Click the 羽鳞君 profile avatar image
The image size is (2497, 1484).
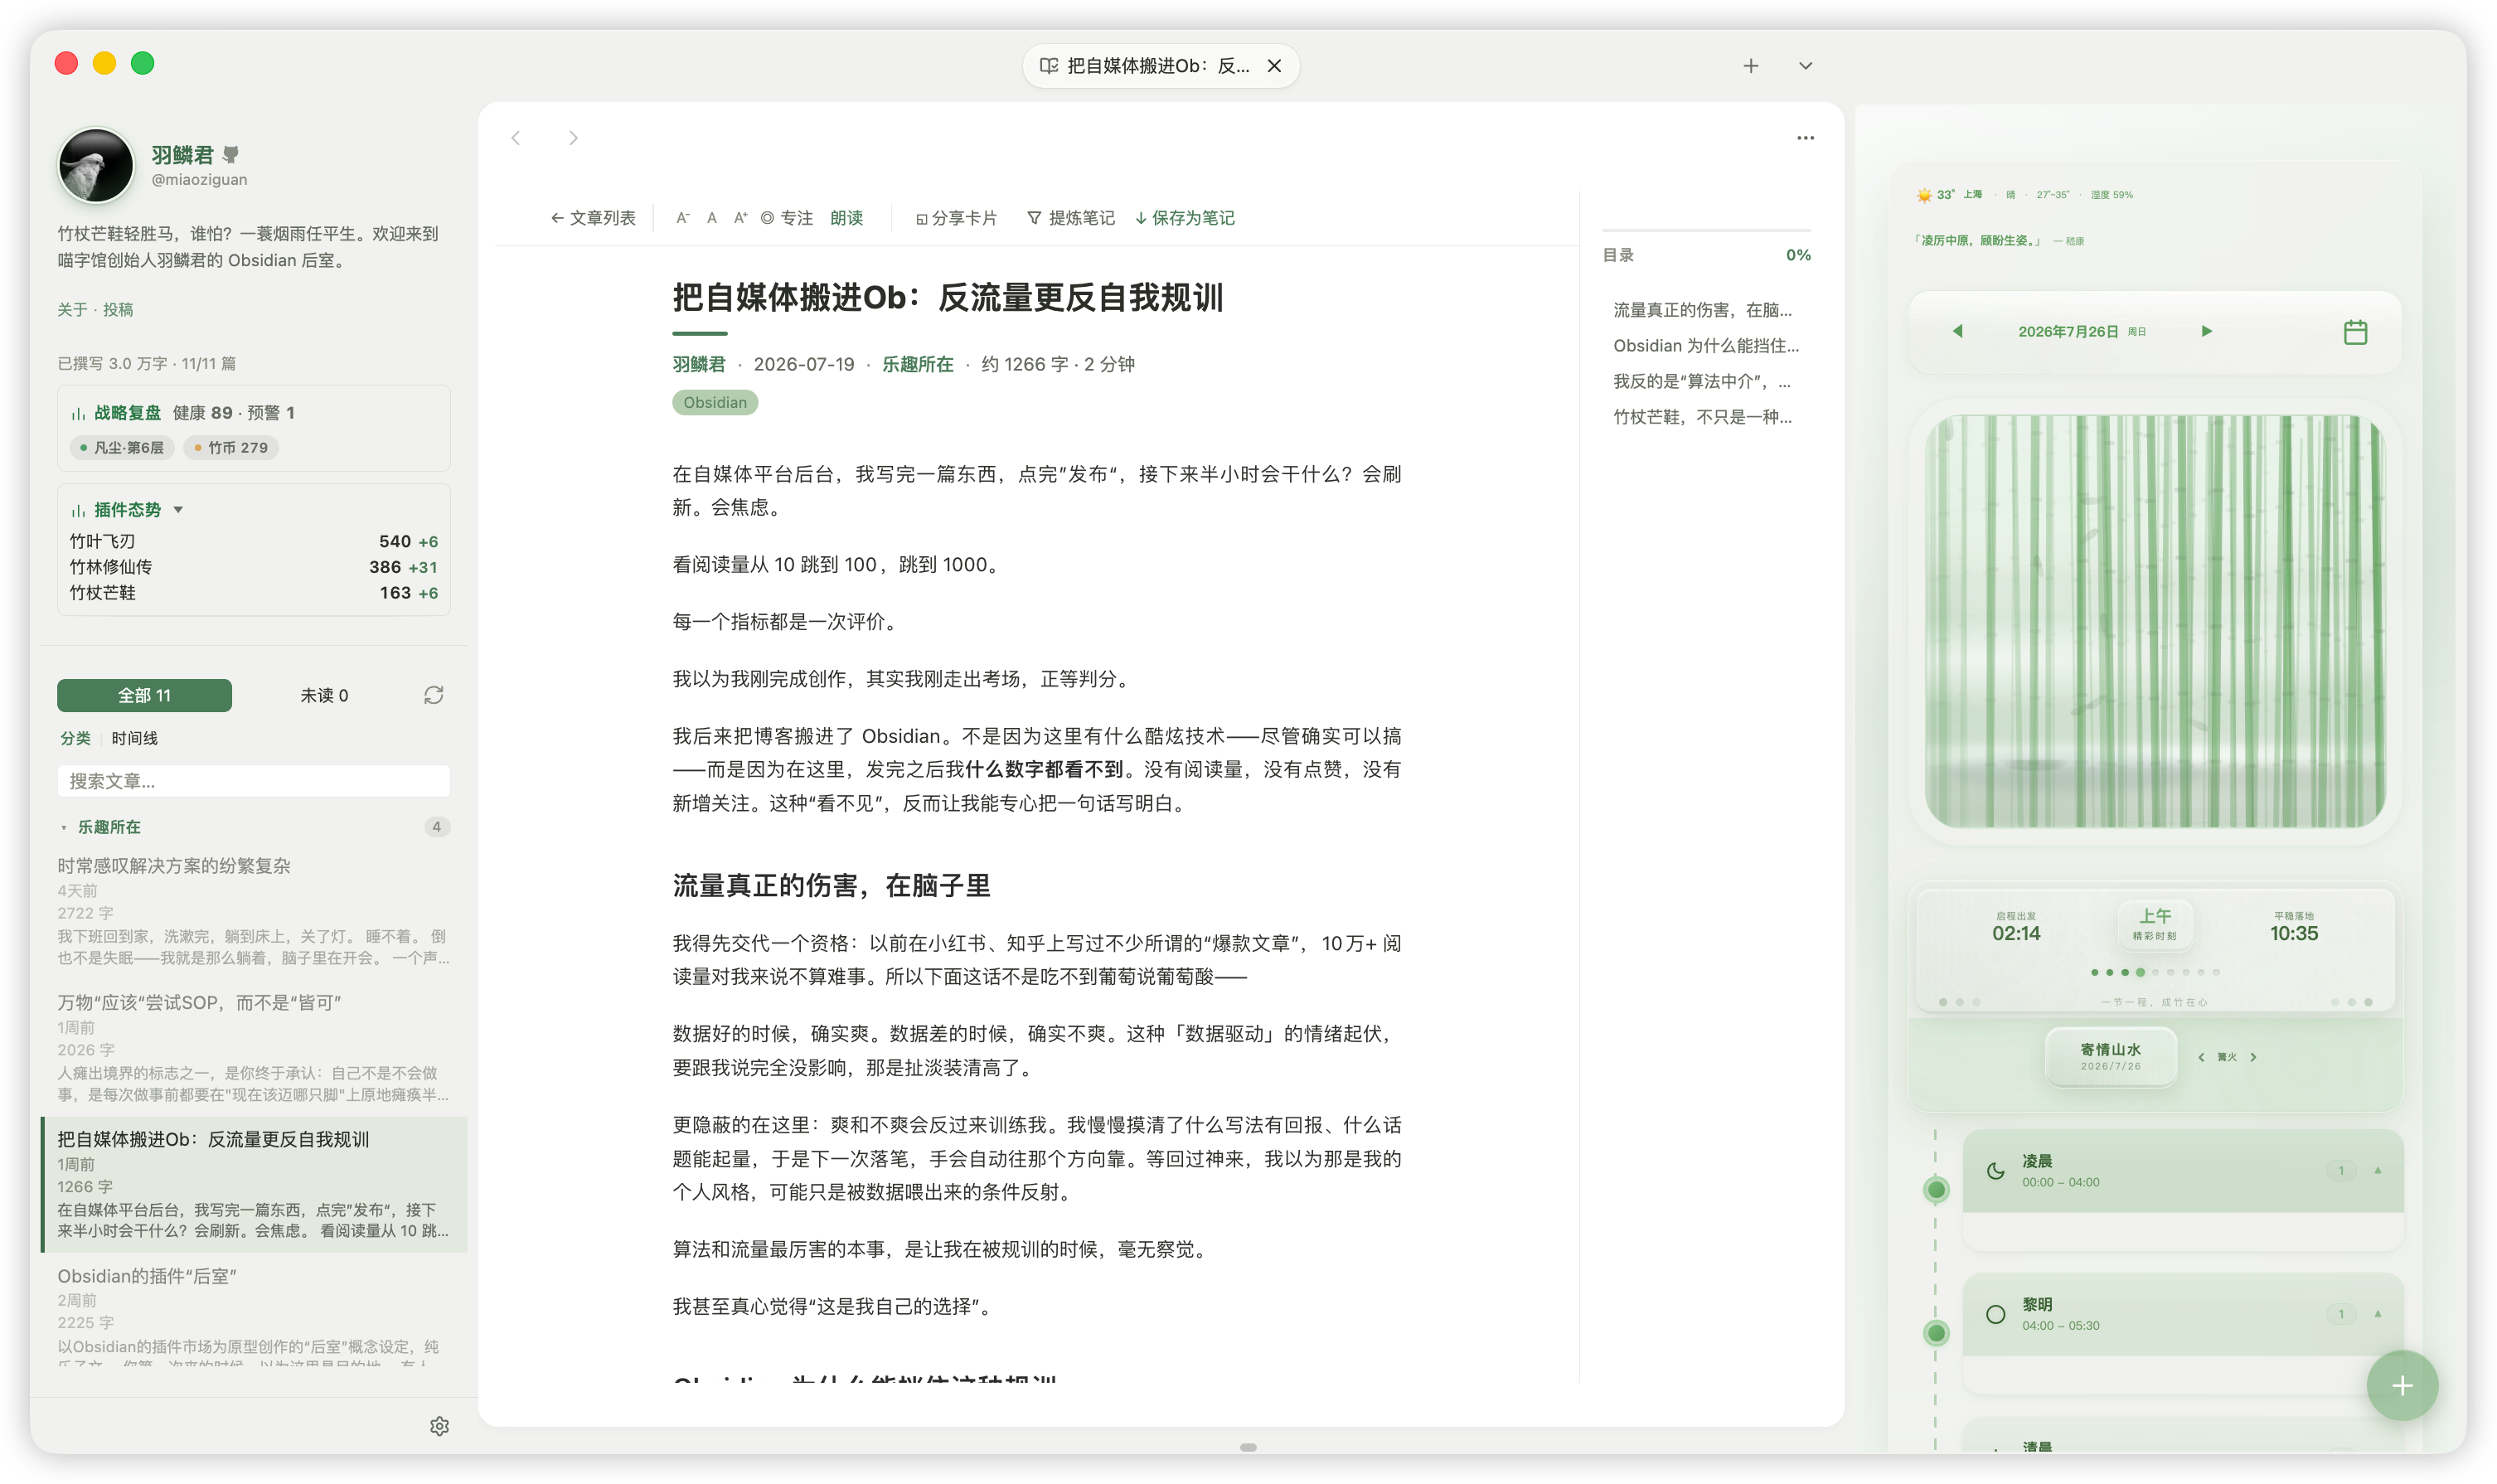click(x=96, y=165)
